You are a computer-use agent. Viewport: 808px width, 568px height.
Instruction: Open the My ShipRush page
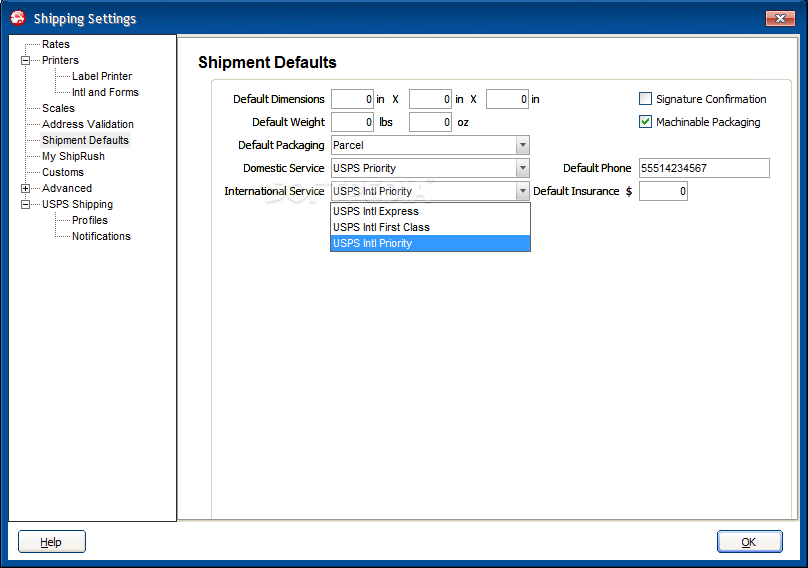click(x=73, y=156)
